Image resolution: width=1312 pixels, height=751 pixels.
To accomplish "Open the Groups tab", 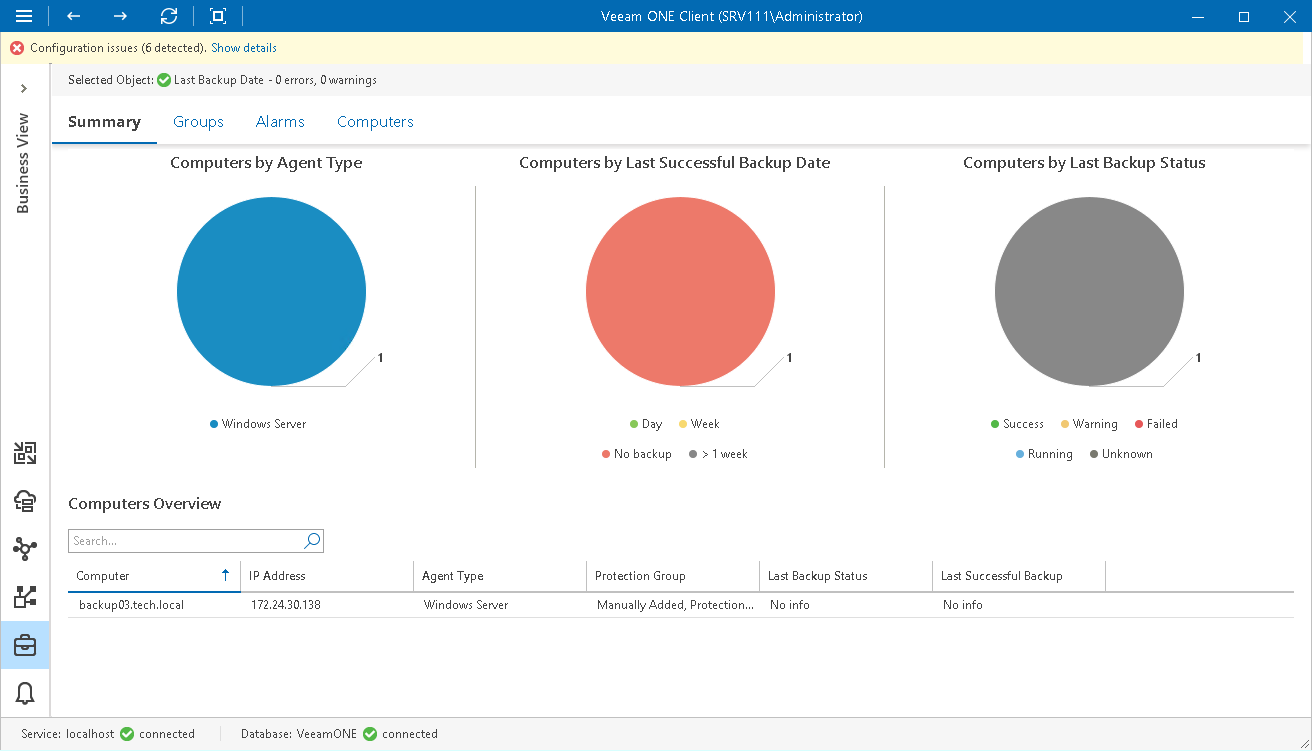I will 198,122.
